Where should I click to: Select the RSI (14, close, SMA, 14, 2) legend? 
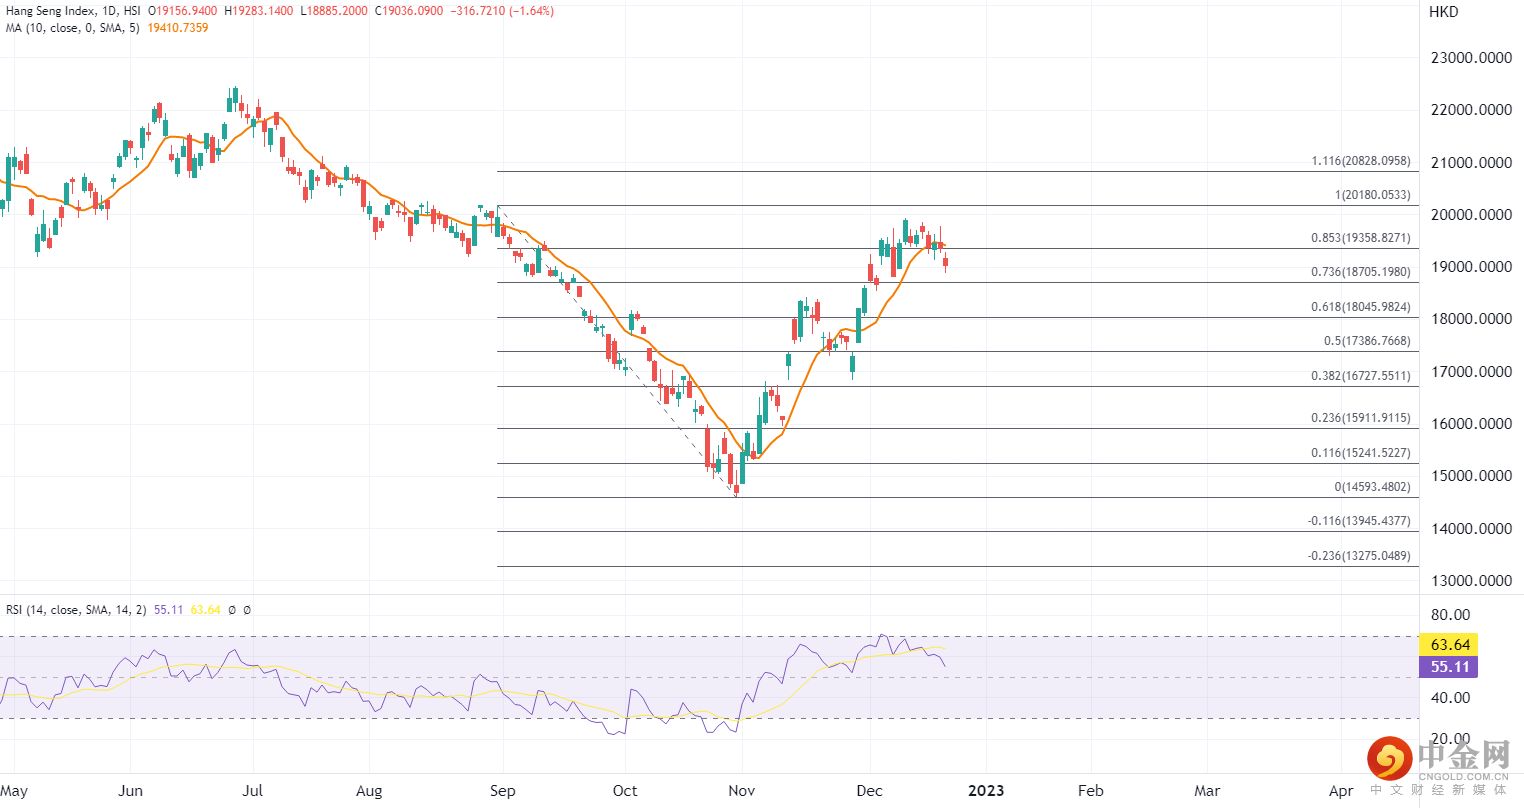(x=76, y=610)
